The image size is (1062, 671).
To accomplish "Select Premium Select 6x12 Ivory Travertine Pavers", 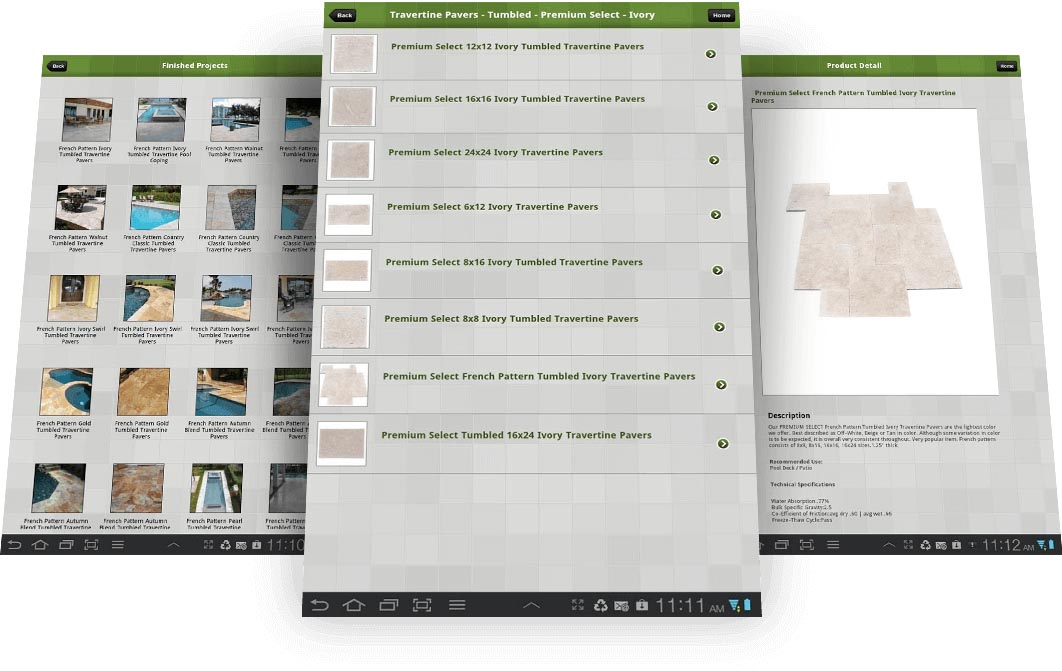I will point(492,207).
